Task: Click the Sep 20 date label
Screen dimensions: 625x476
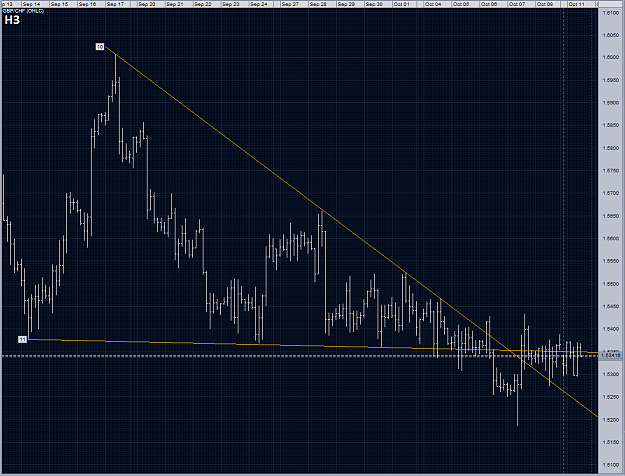Action: [x=147, y=4]
